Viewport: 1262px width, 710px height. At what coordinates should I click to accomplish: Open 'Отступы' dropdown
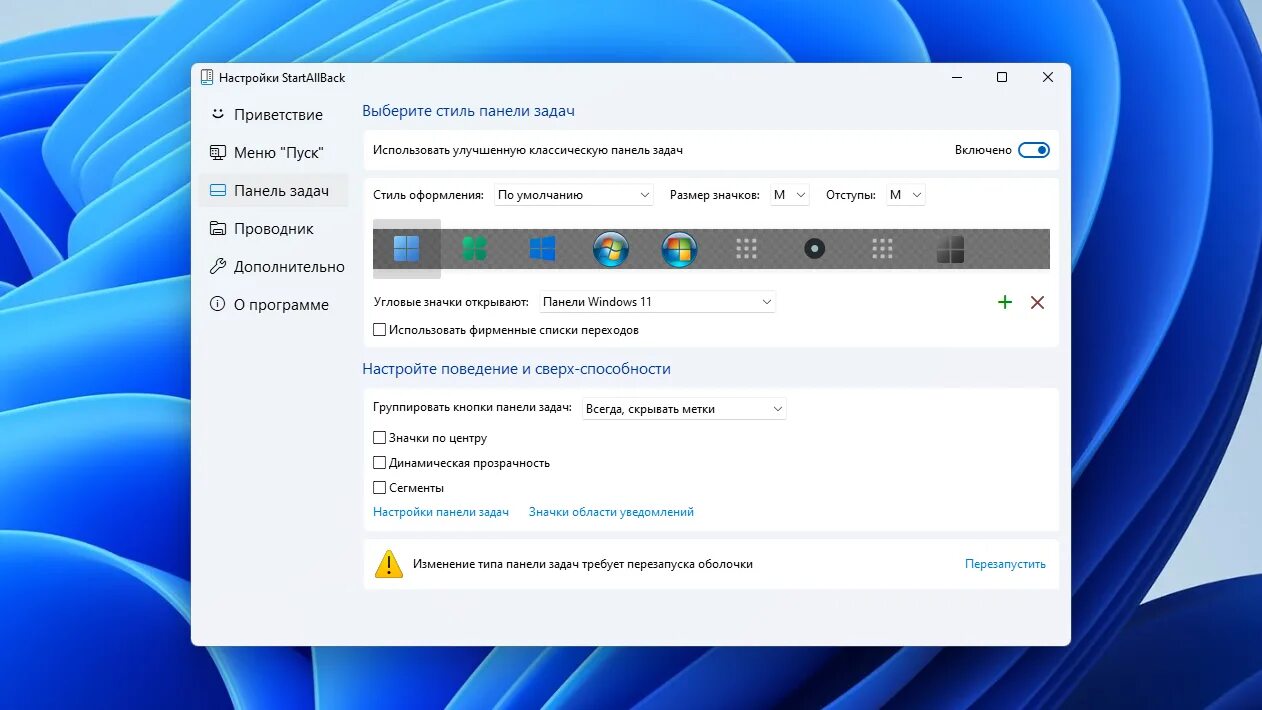point(905,195)
